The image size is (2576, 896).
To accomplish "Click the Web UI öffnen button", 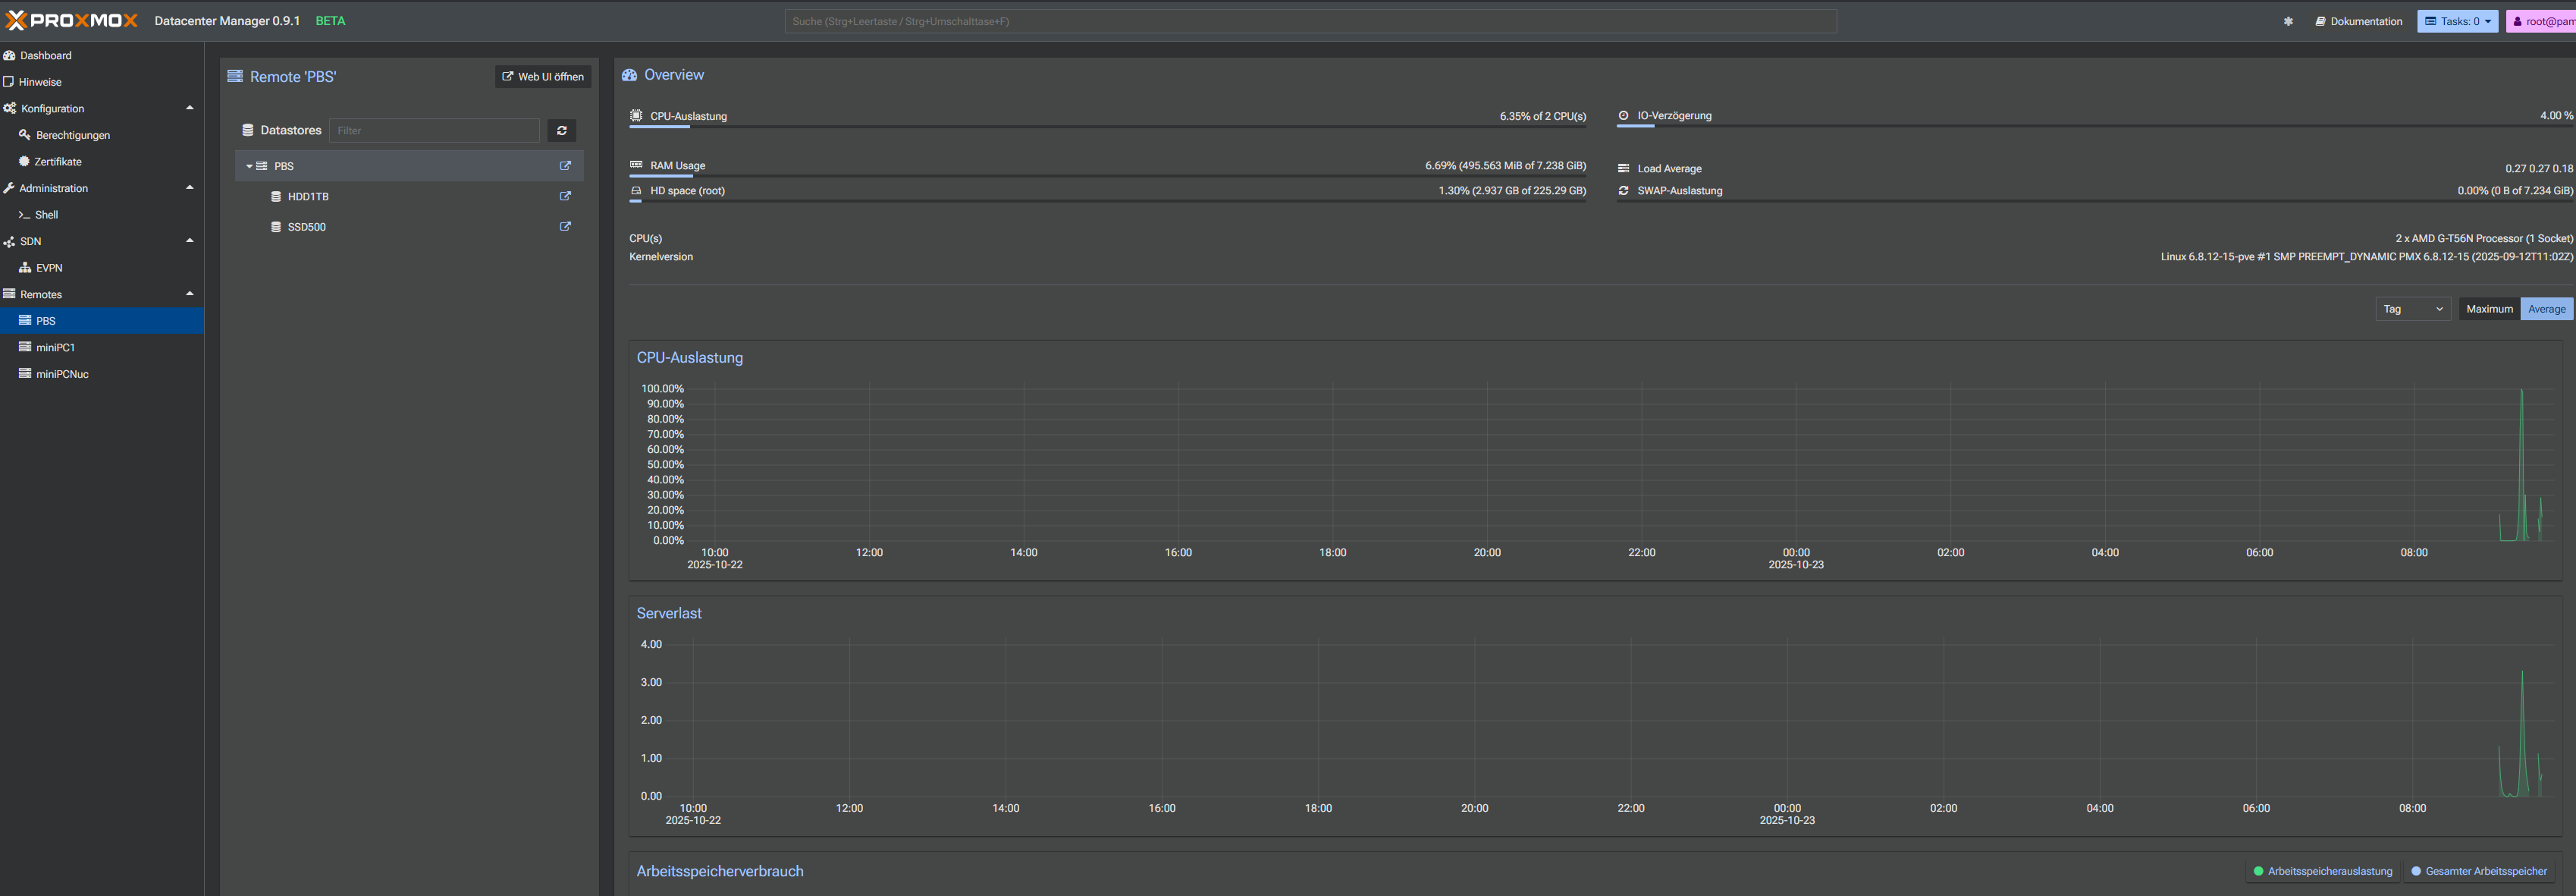I will [543, 76].
